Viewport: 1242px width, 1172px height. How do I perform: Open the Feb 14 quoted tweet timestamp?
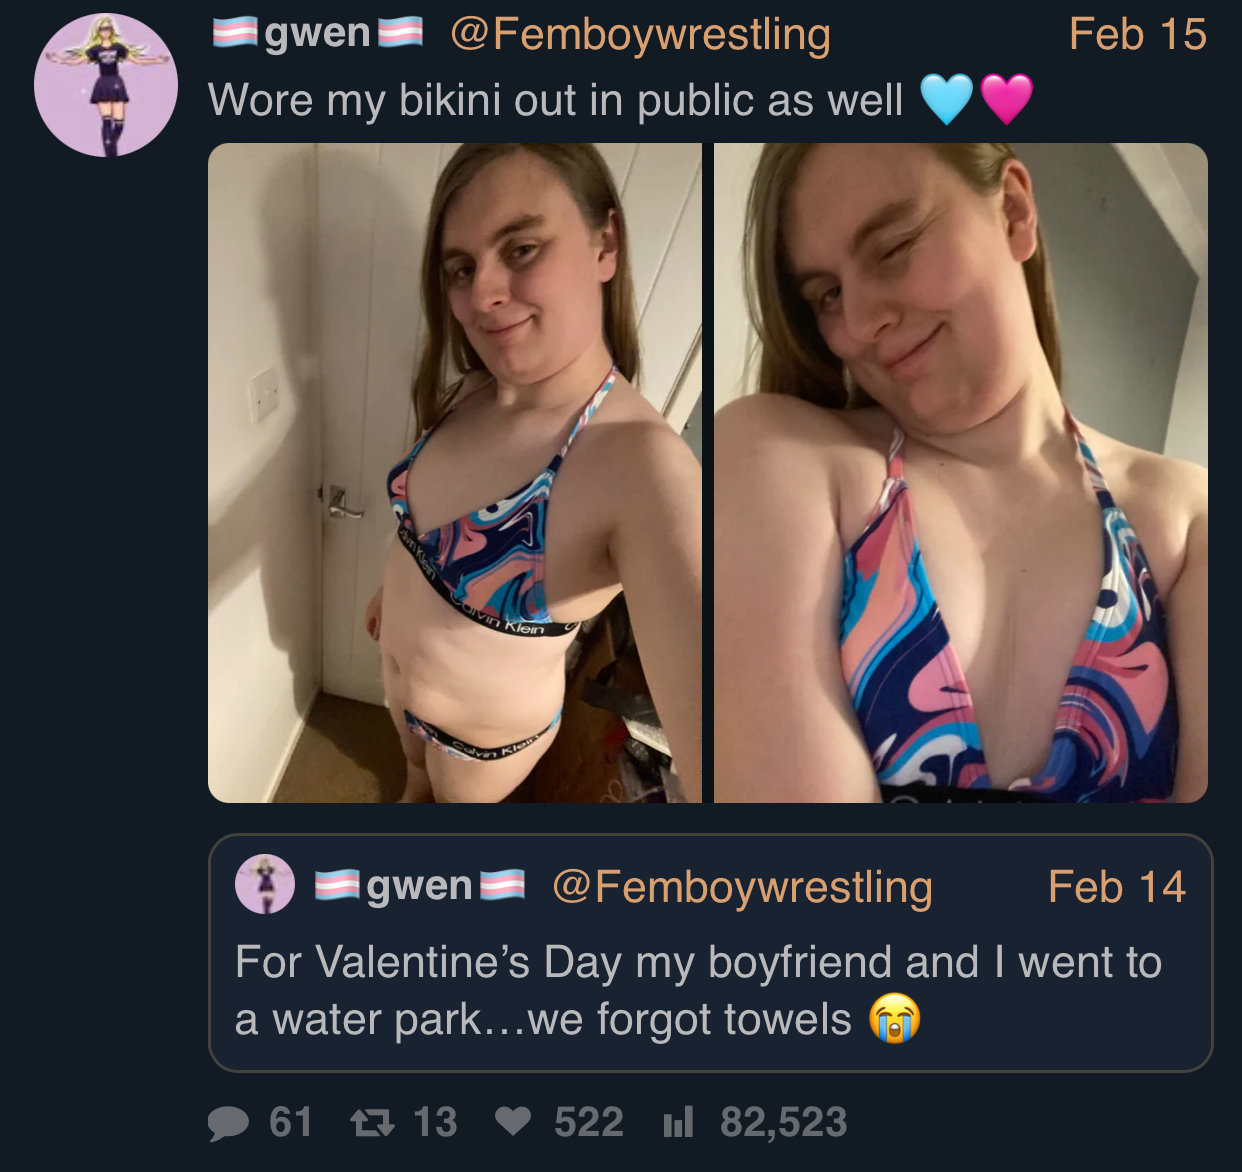click(1116, 887)
